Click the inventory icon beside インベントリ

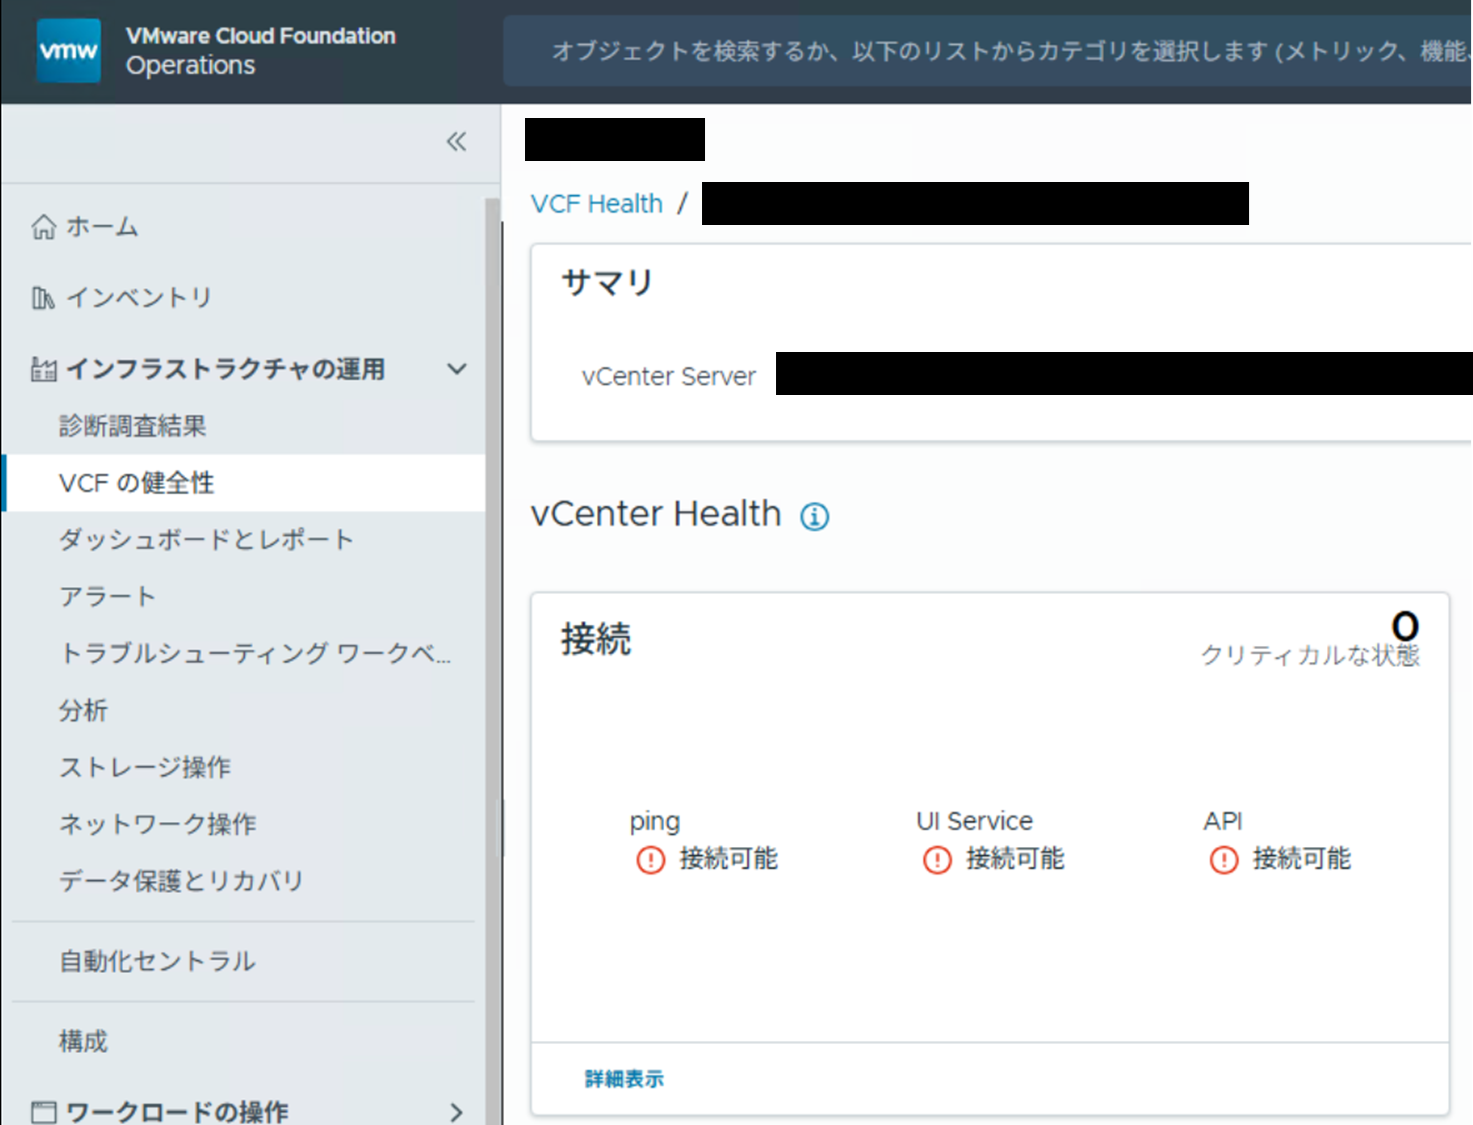point(43,298)
